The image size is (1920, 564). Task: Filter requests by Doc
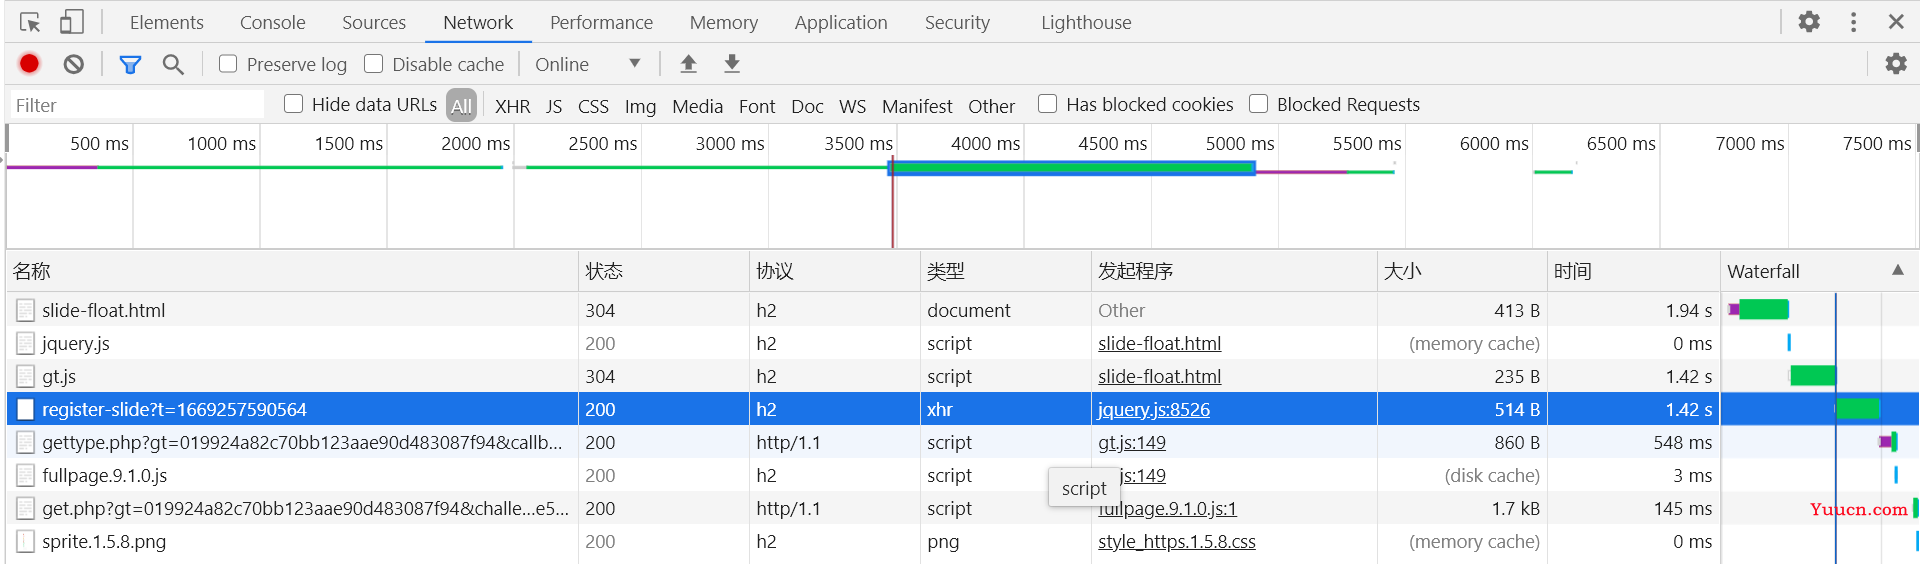click(807, 105)
